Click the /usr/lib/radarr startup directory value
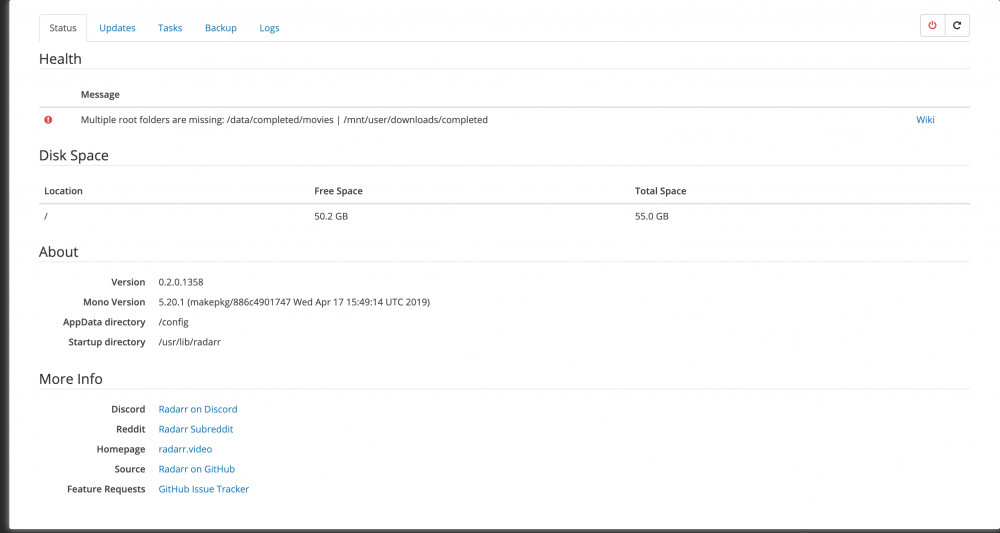The image size is (1000, 533). point(189,342)
